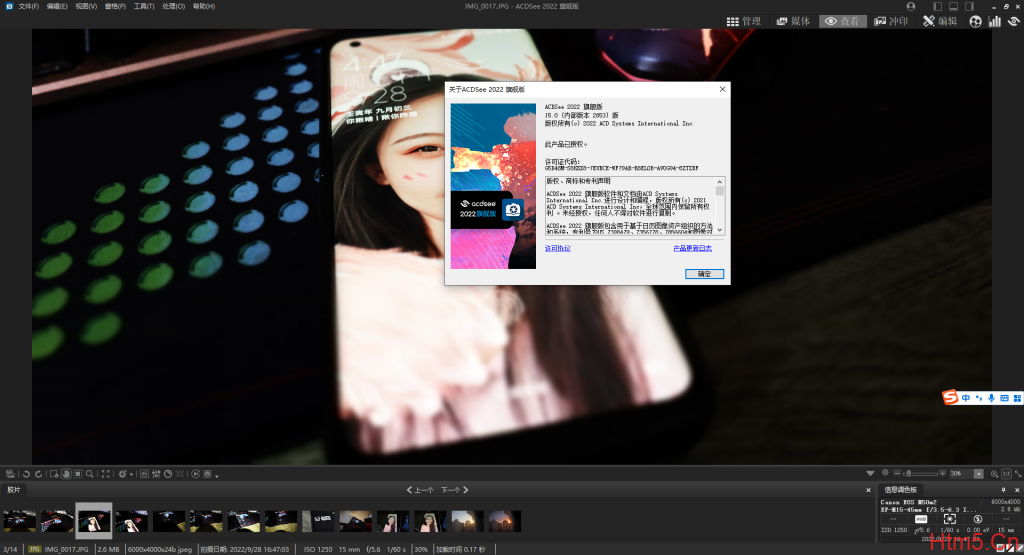1024x555 pixels.
Task: Pin the 信息调色板 panel
Action: (x=1003, y=490)
